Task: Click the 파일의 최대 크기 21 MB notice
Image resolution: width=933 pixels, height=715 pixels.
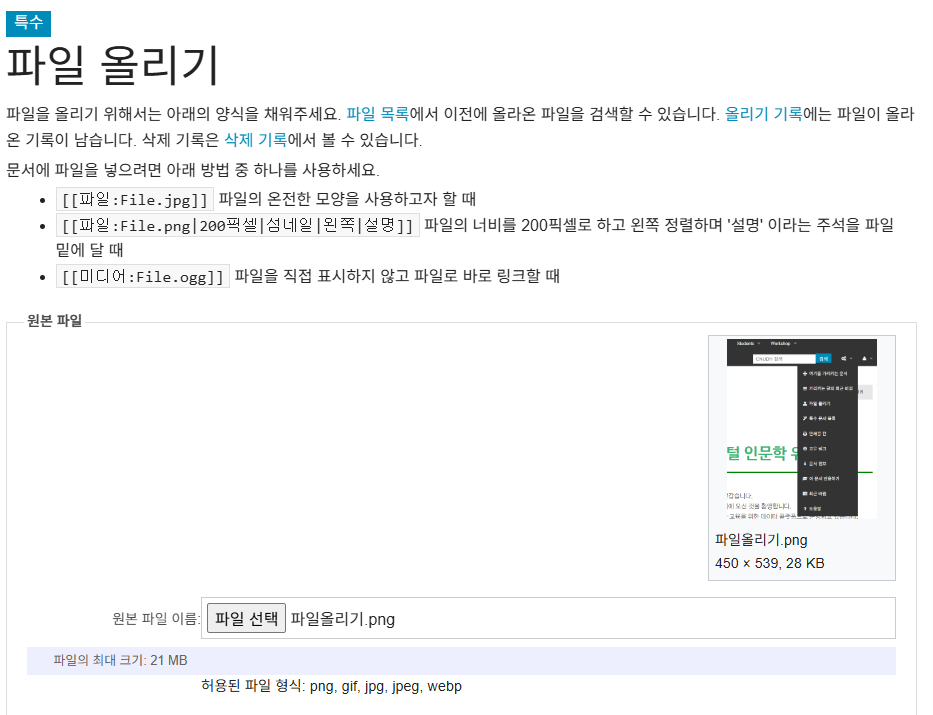Action: tap(120, 660)
